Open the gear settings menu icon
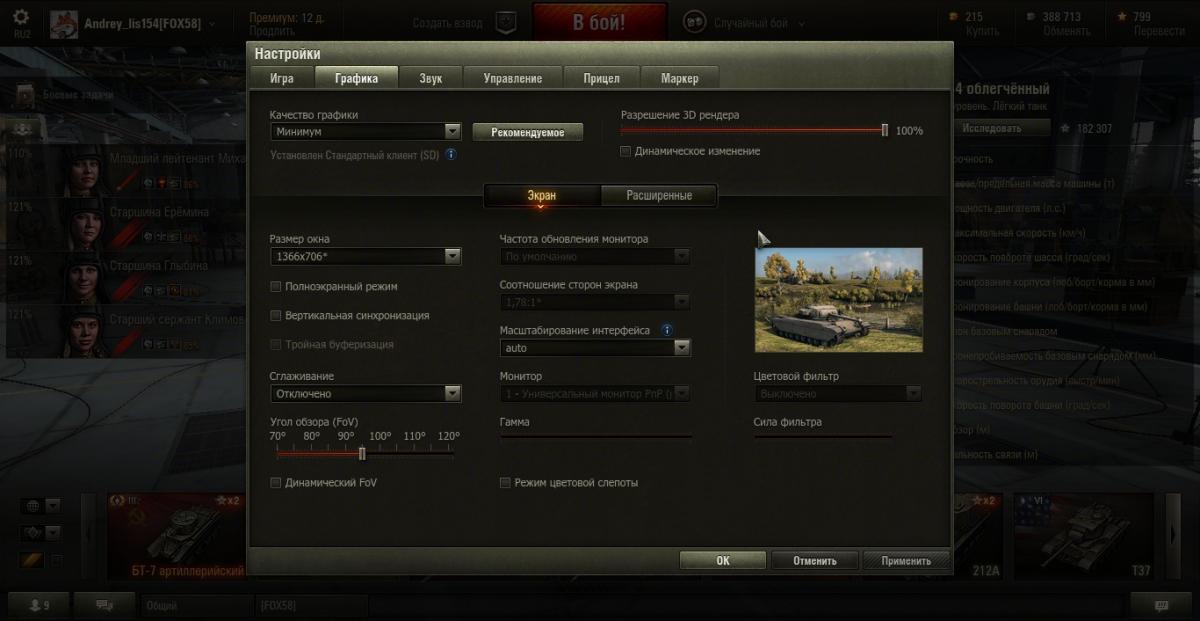Screen dimensions: 1200x621 pos(21,18)
